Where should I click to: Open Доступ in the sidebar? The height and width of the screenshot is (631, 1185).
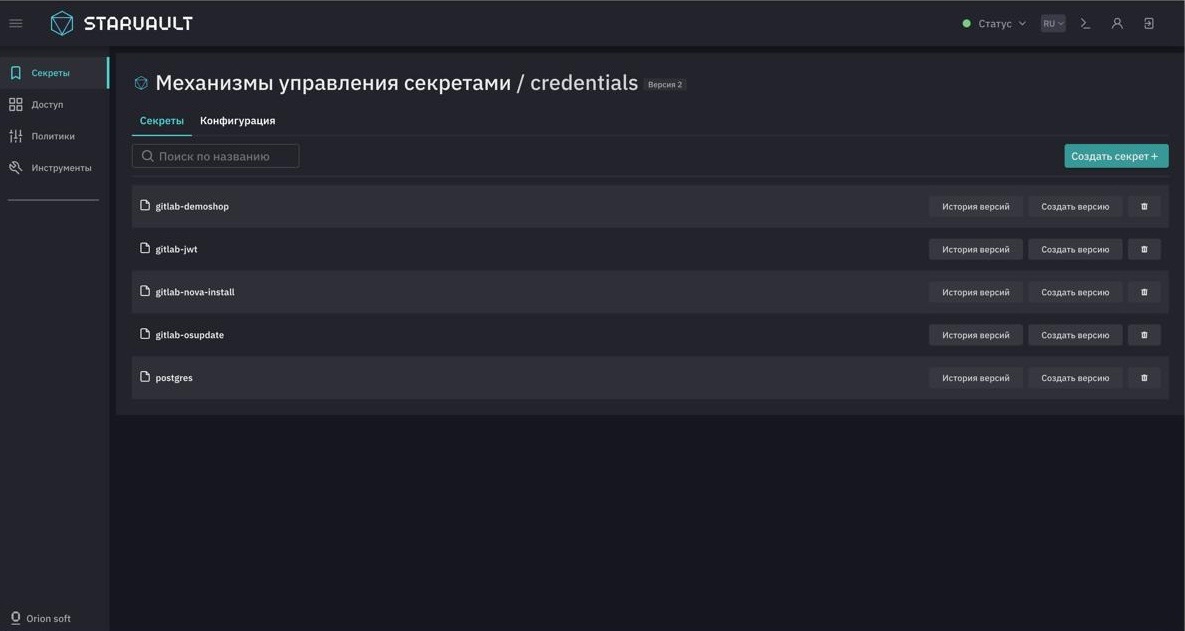pyautogui.click(x=47, y=104)
